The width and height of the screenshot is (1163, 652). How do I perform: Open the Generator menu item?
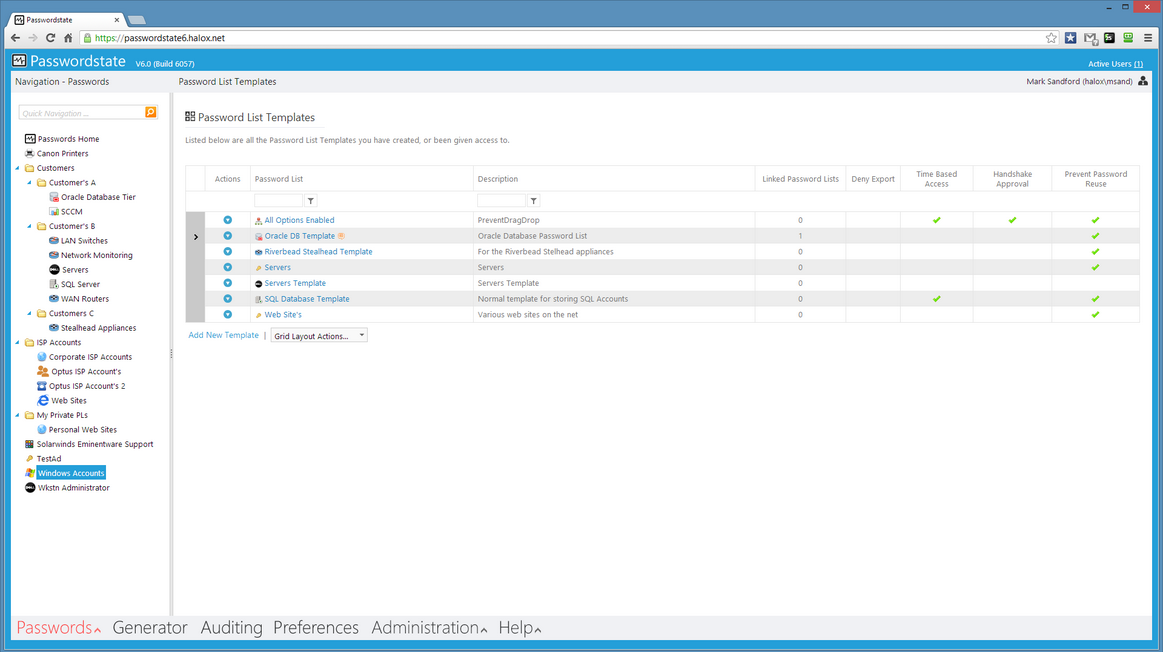tap(150, 628)
